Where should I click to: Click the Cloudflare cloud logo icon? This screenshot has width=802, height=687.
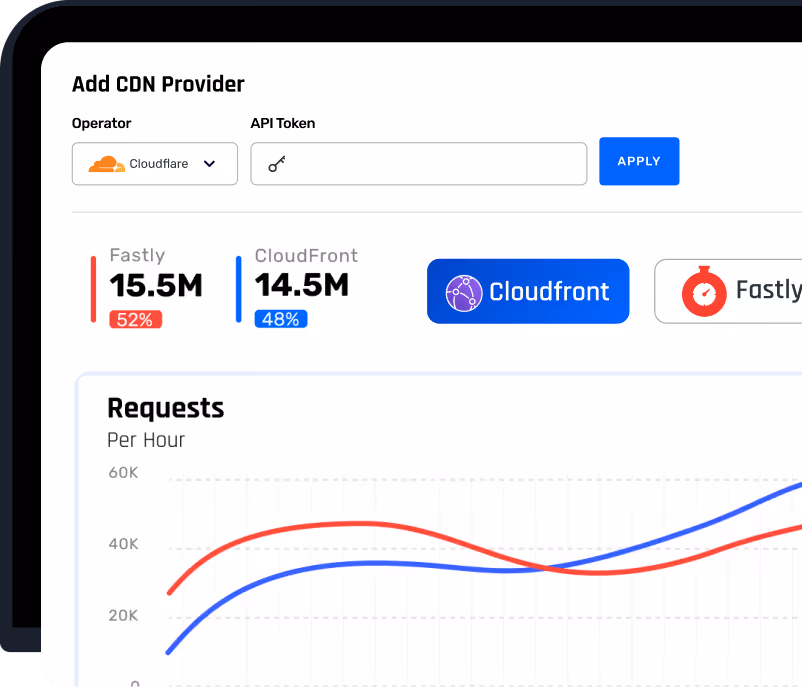click(x=106, y=164)
